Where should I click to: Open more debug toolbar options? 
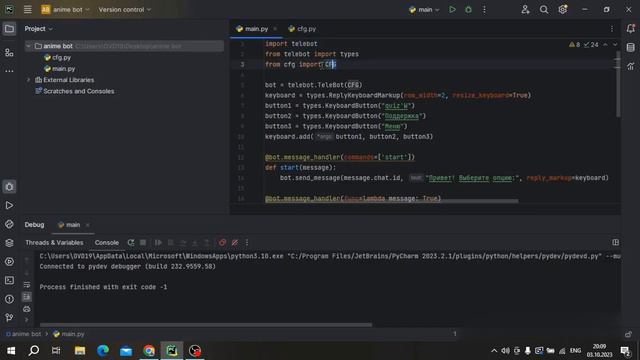[x=247, y=242]
